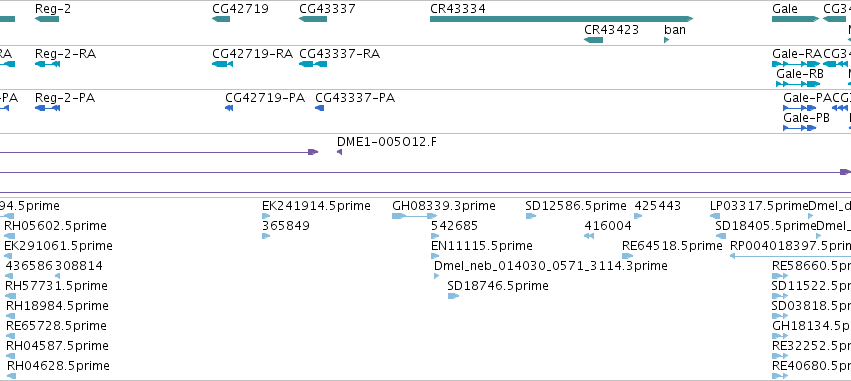Image resolution: width=851 pixels, height=381 pixels.
Task: Click the CG42719-RA transcript label
Action: point(252,54)
